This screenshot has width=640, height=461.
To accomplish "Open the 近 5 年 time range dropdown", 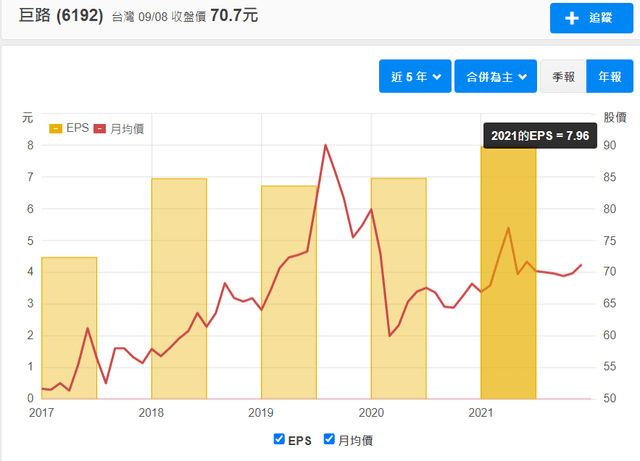I will point(415,76).
